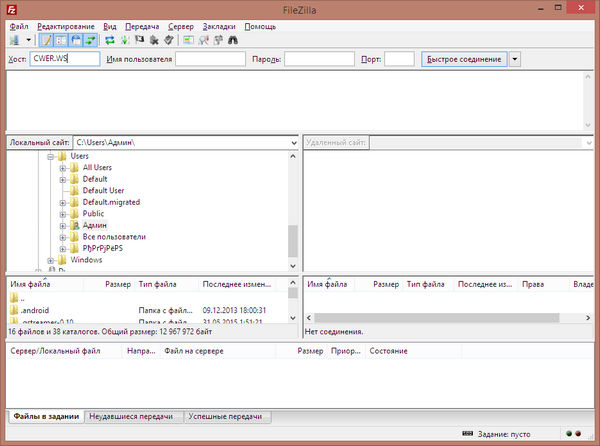
Task: Toggle the message log display
Action: click(x=46, y=40)
